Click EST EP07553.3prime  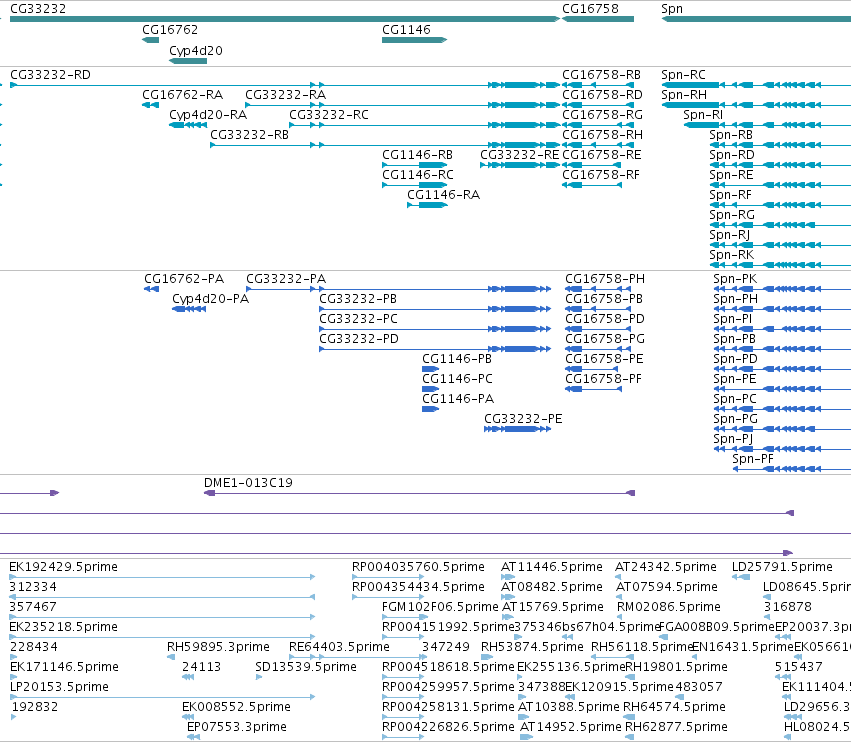coord(237,727)
